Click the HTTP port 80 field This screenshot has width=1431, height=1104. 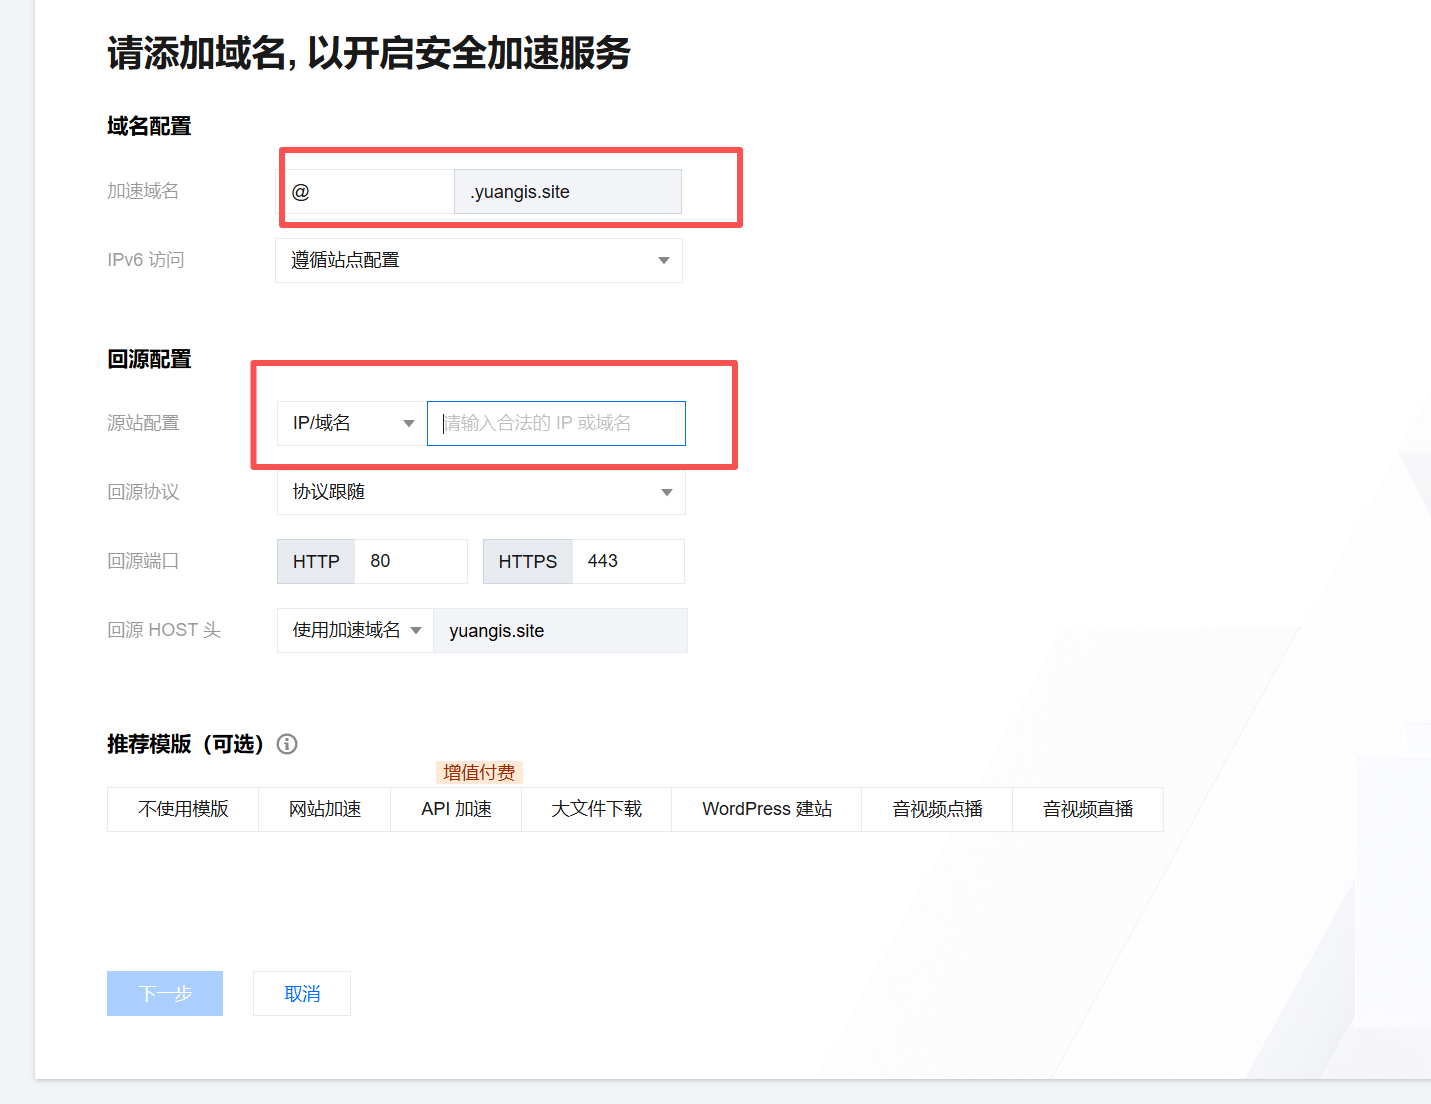point(410,561)
